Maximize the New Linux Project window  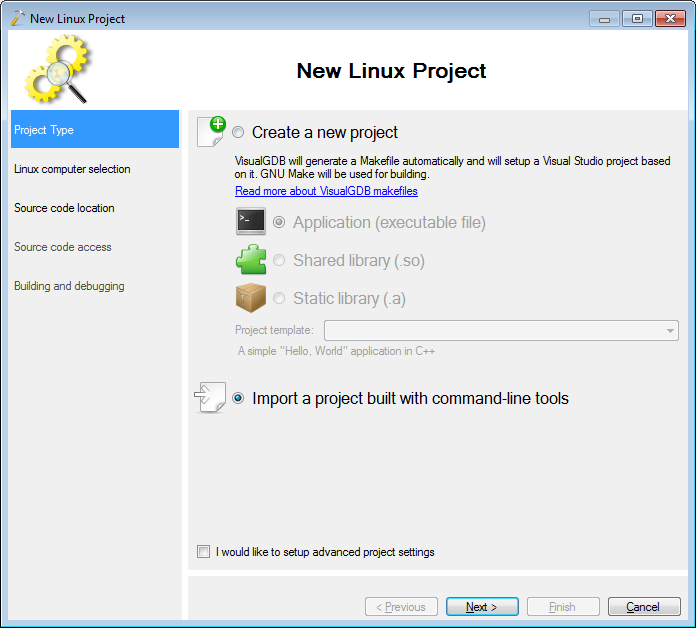(x=637, y=19)
